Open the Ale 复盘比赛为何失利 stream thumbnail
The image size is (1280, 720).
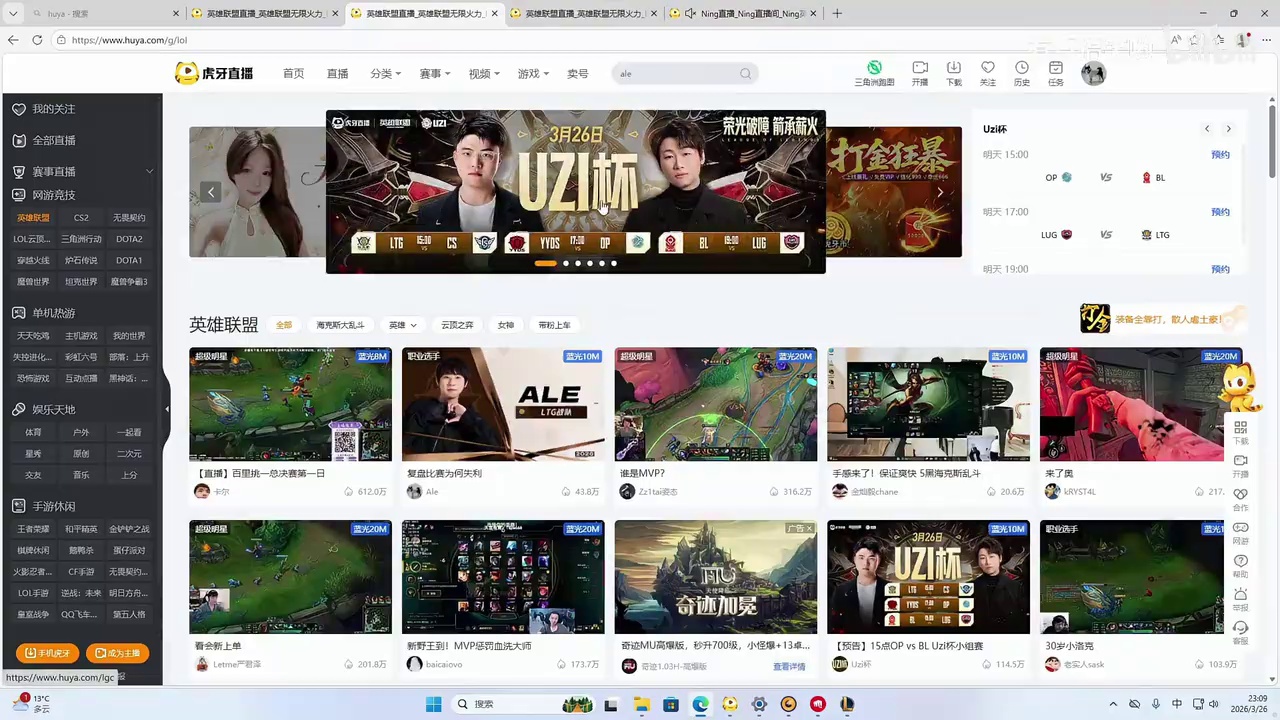pyautogui.click(x=503, y=404)
